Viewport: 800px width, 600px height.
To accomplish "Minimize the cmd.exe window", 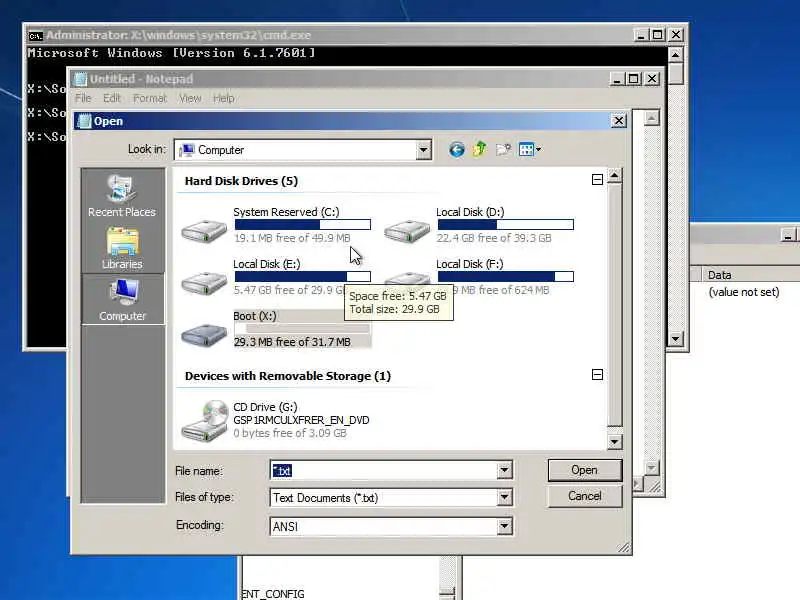I will (x=640, y=35).
